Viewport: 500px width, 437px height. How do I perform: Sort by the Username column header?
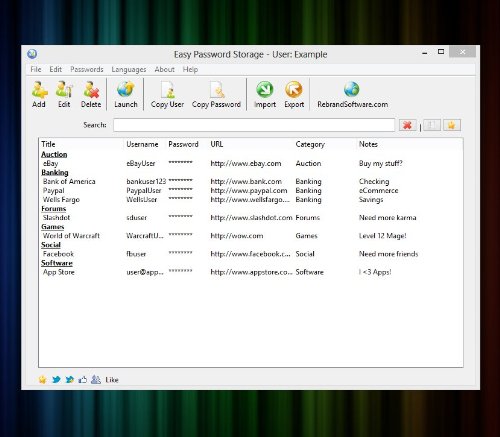142,144
